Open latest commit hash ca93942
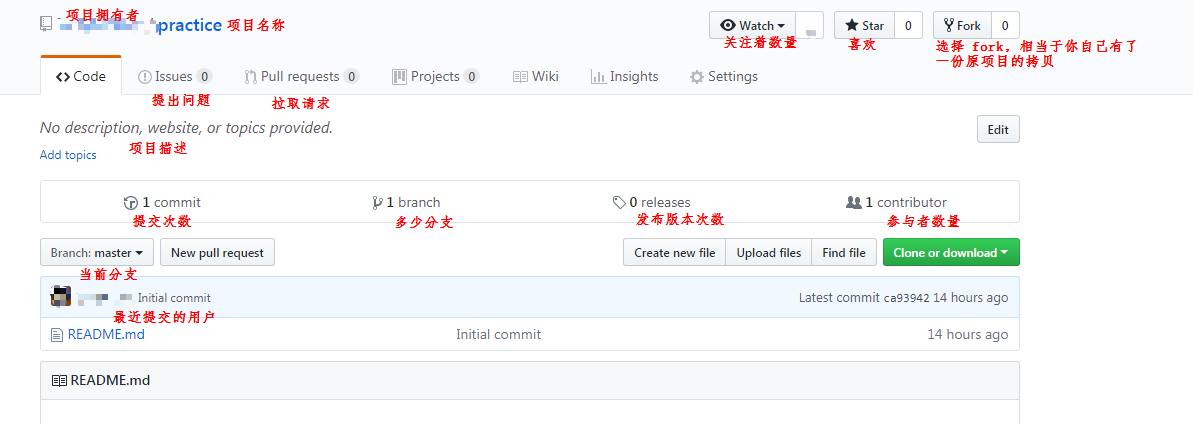The image size is (1193, 424). (906, 298)
